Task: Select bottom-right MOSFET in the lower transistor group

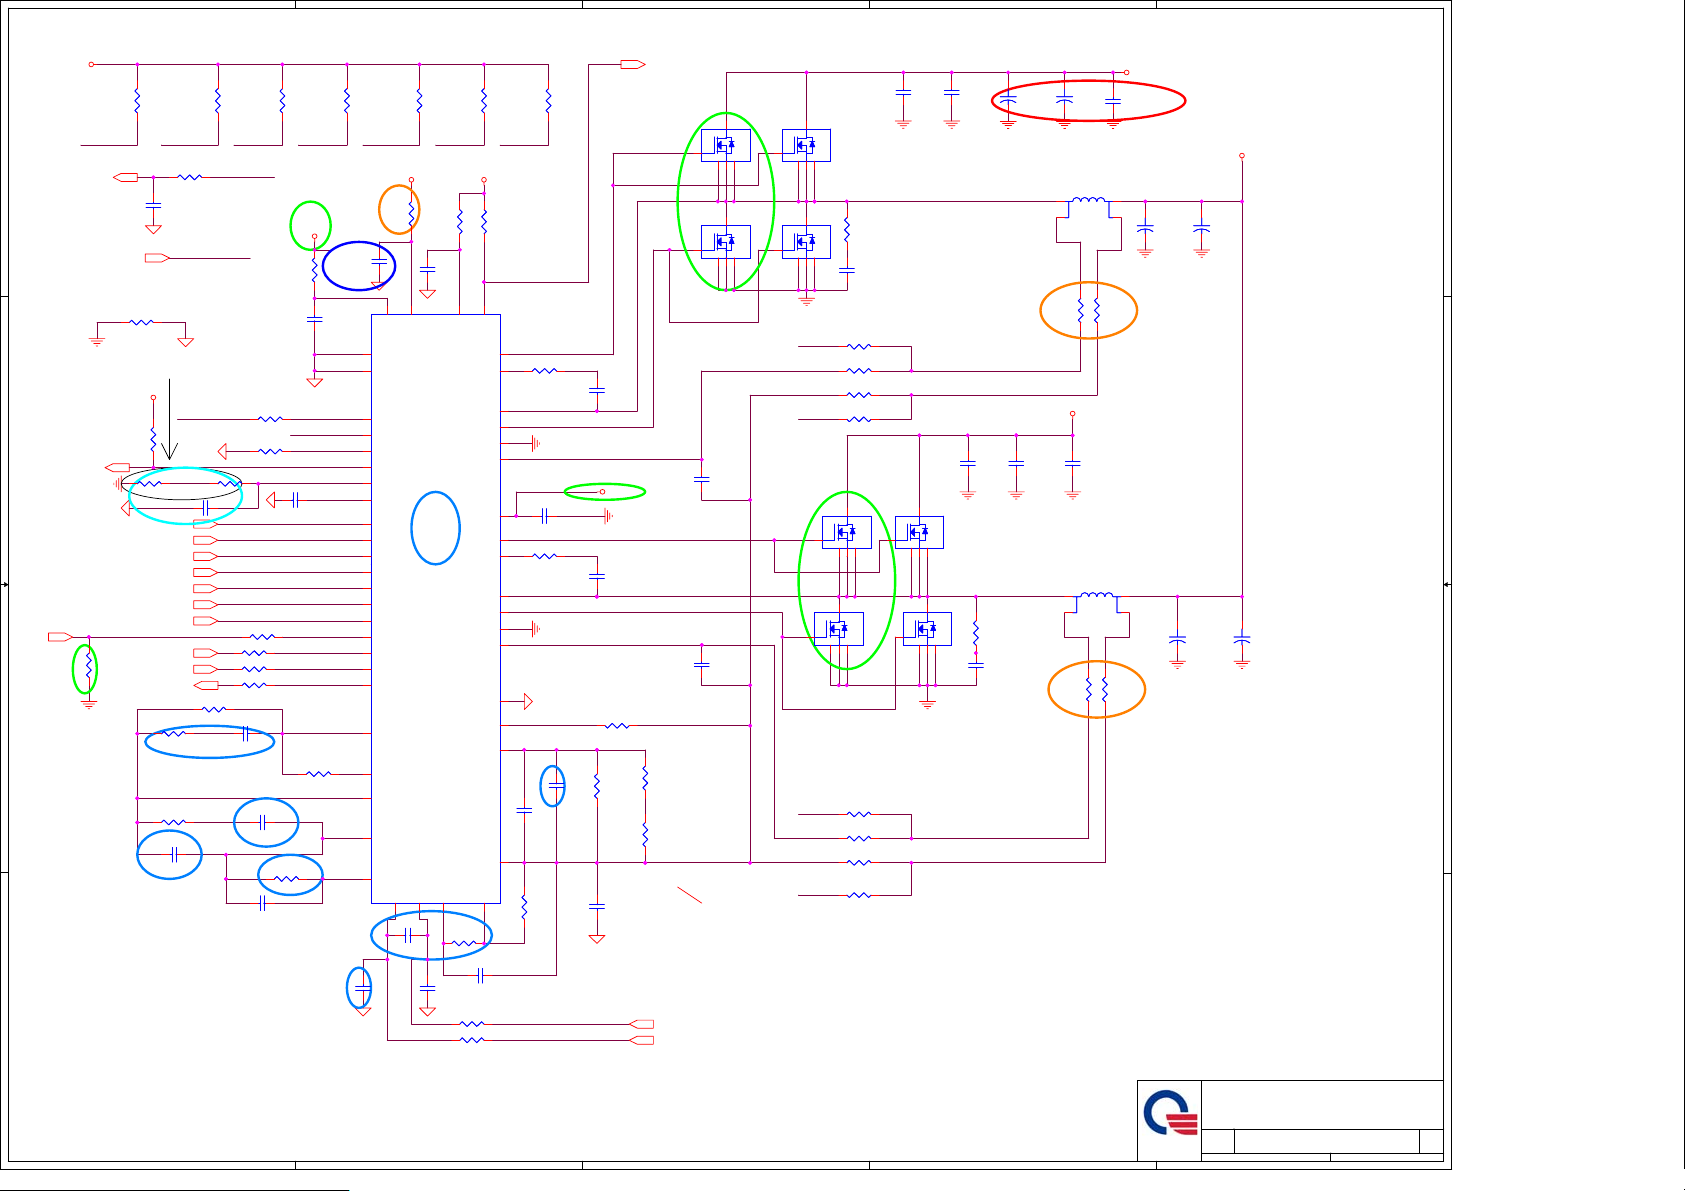Action: (927, 629)
